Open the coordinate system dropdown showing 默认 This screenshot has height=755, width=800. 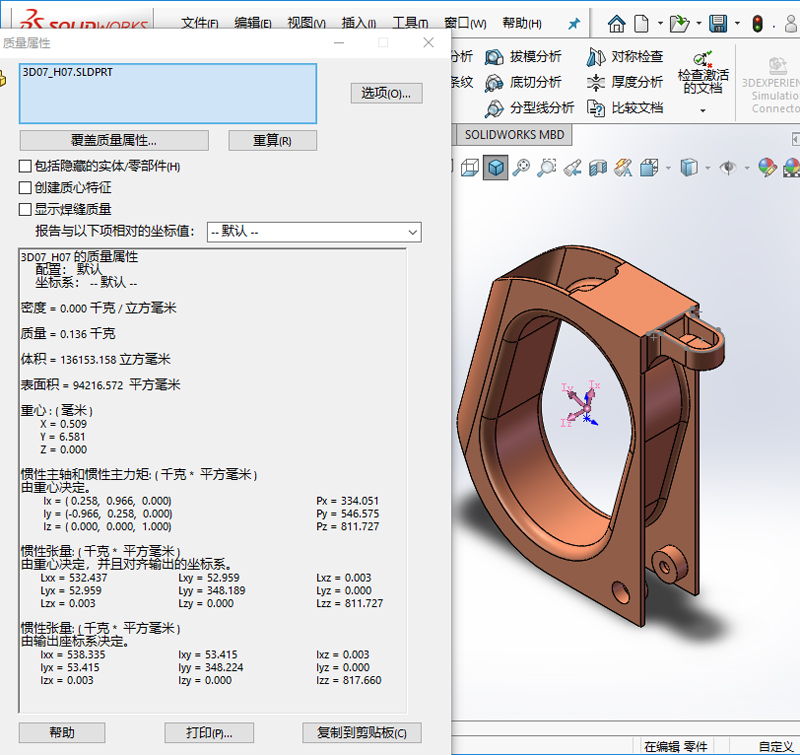point(313,232)
